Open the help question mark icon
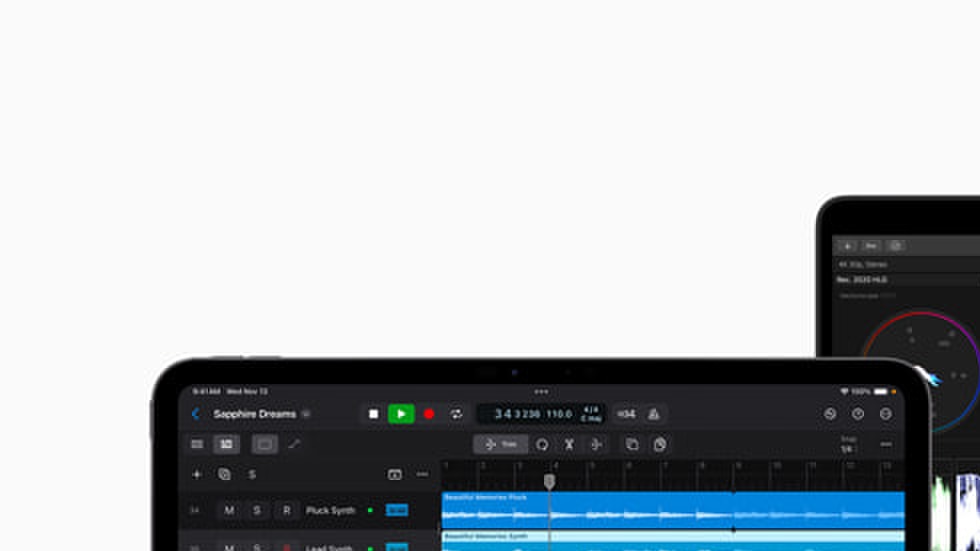 coord(858,414)
